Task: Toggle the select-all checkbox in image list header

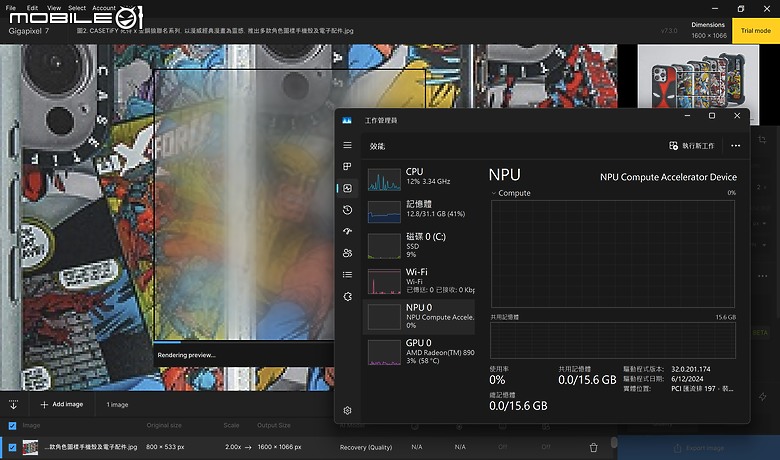Action: (x=12, y=426)
